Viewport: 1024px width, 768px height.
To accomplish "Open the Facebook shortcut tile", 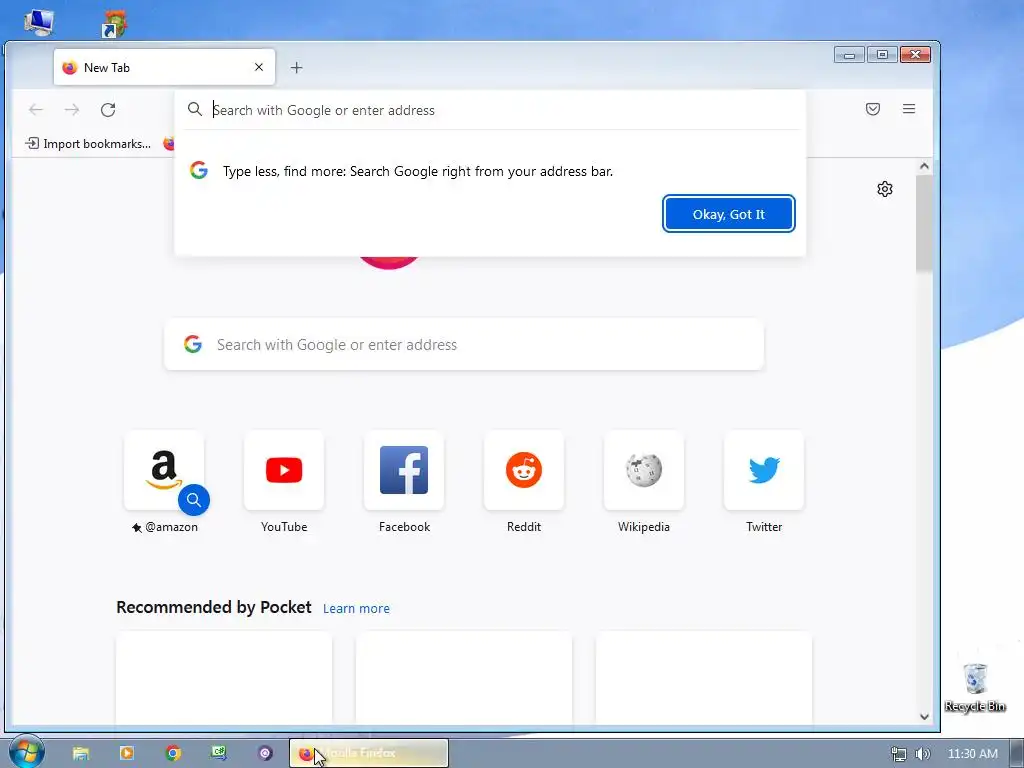I will coord(404,470).
